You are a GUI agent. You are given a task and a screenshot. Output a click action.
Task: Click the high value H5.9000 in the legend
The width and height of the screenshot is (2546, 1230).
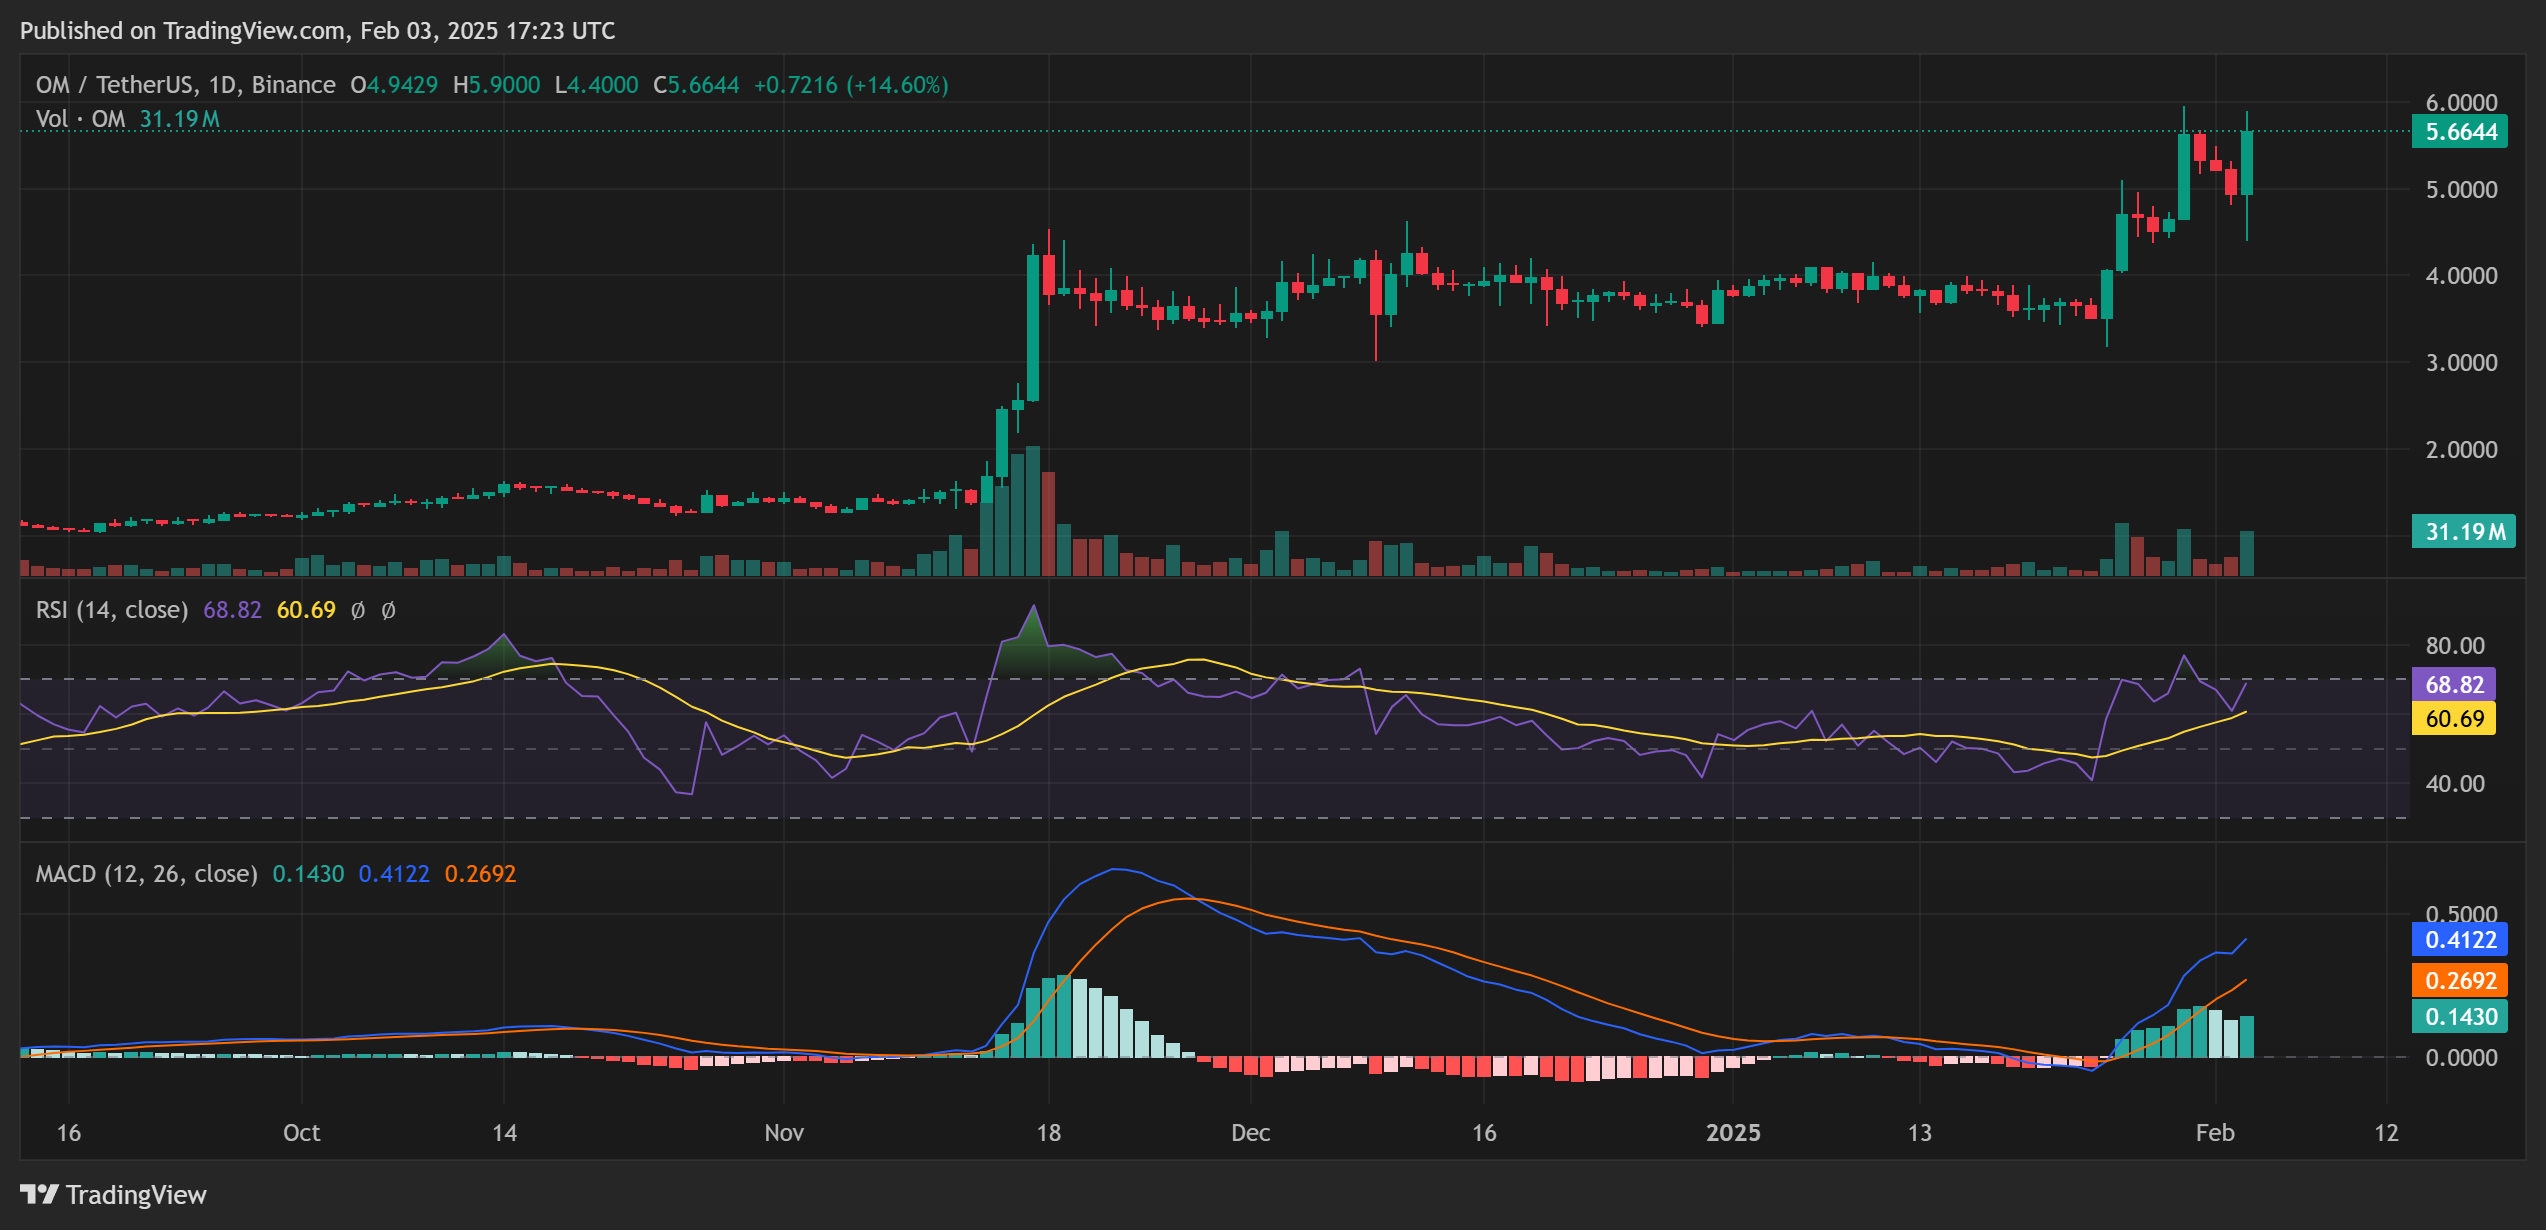click(x=500, y=85)
